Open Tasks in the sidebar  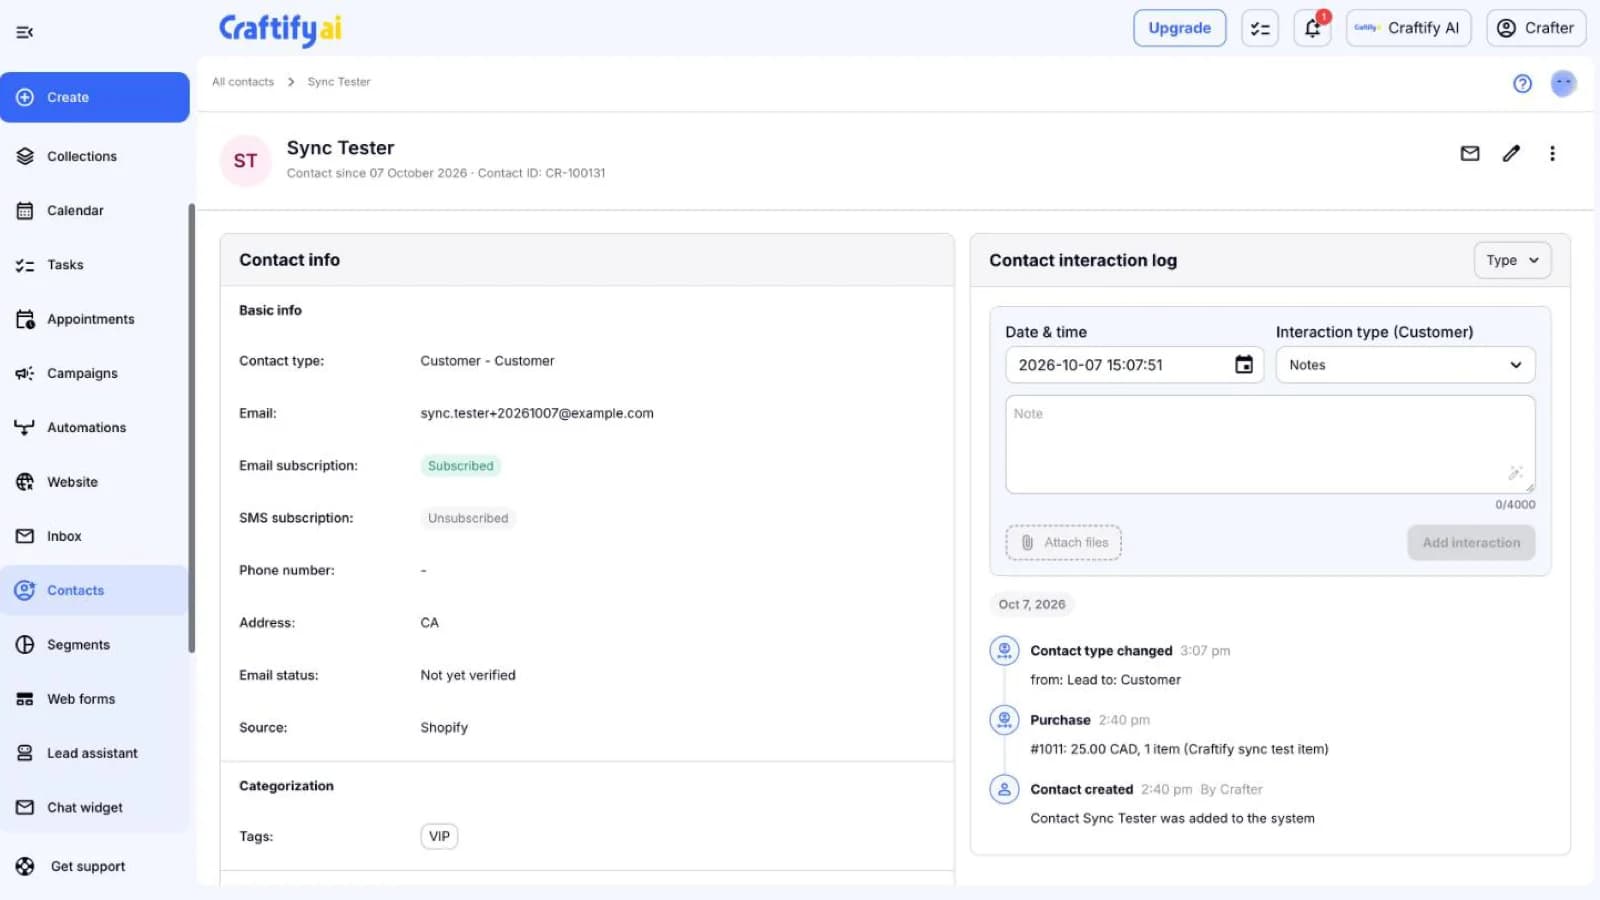coord(95,265)
